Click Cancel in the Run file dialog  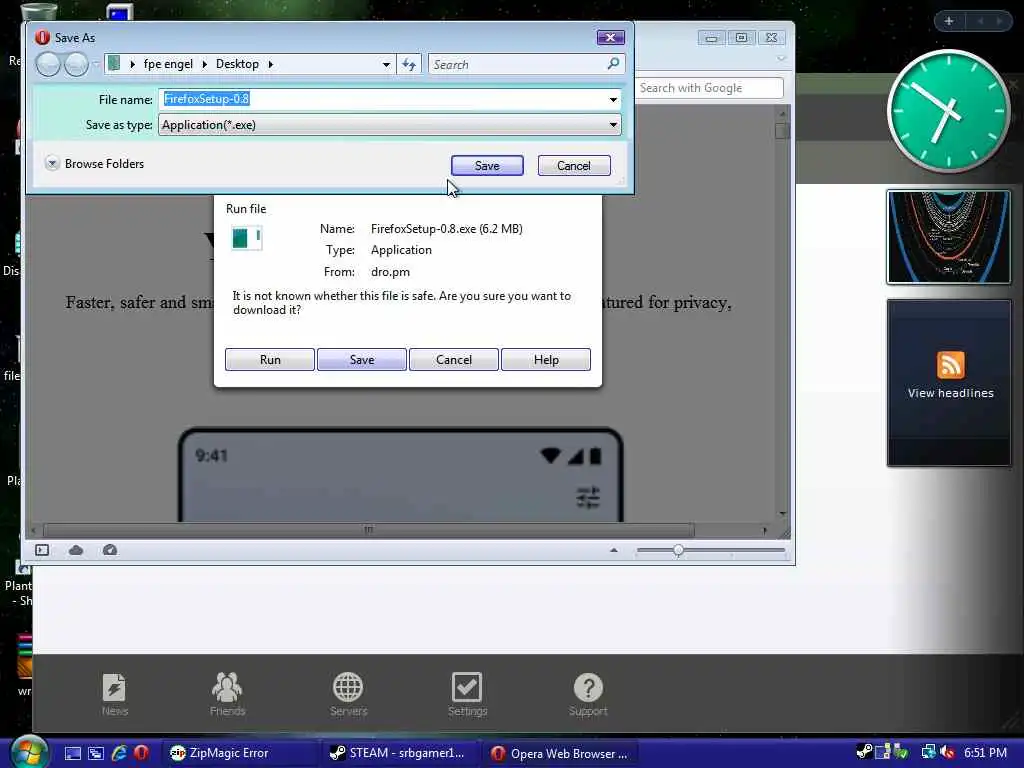tap(454, 360)
